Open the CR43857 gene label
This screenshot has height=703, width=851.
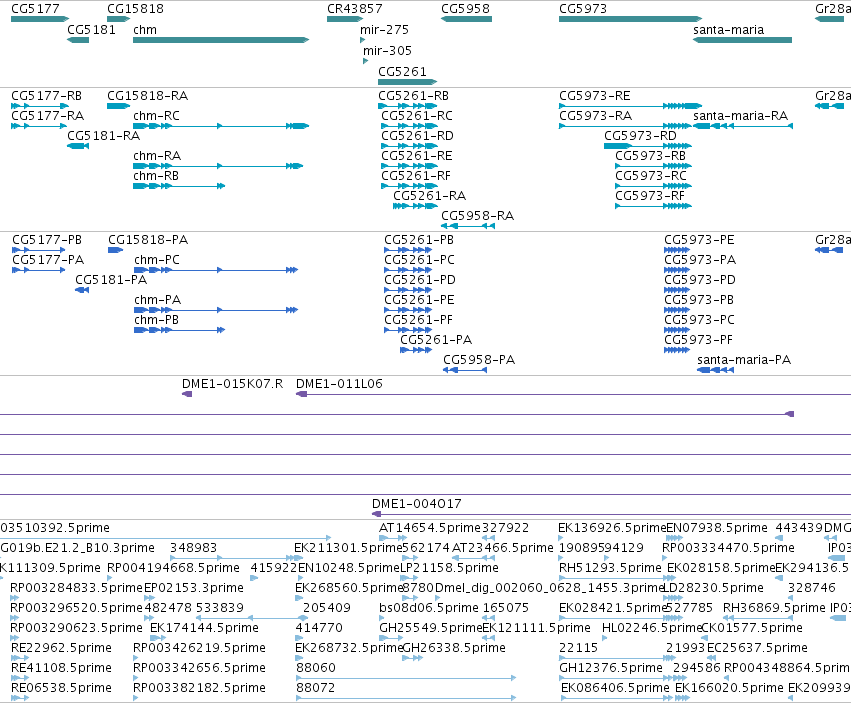354,9
